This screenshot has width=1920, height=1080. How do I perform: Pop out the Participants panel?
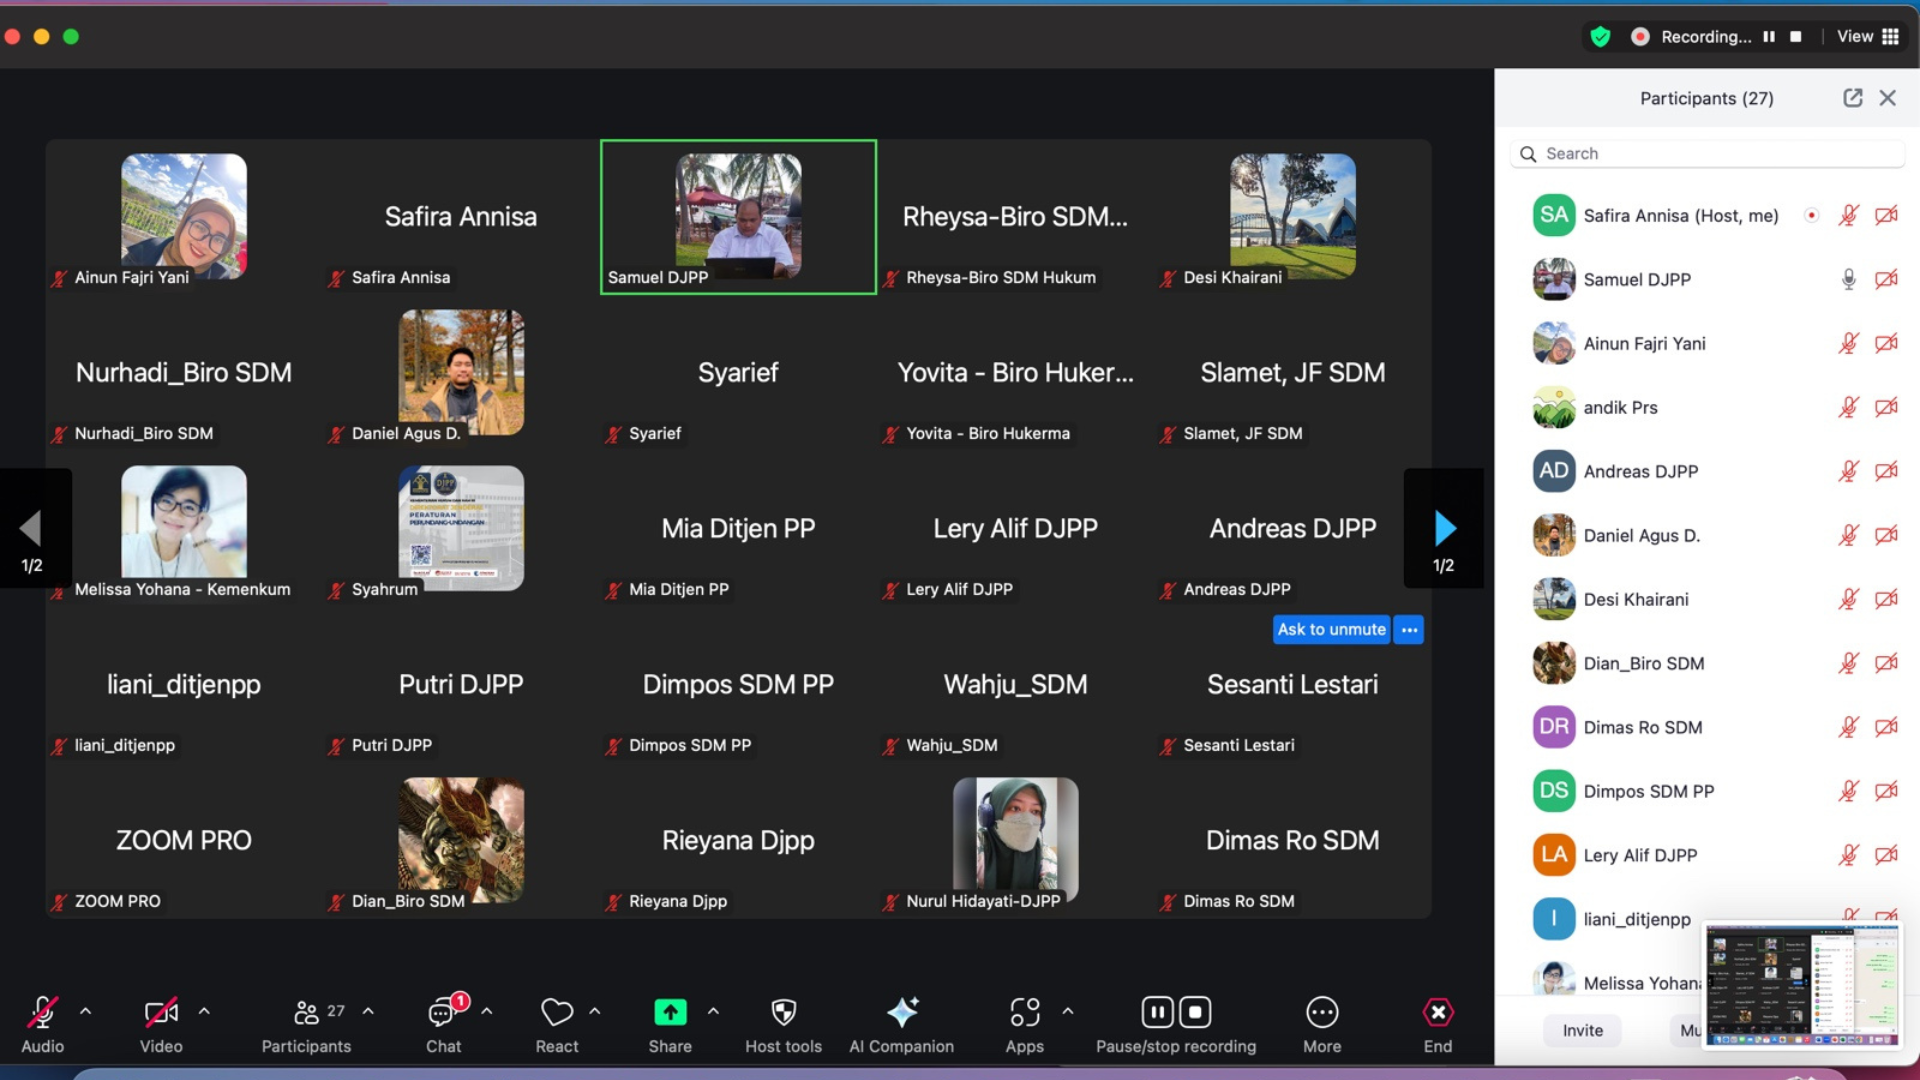(1853, 98)
